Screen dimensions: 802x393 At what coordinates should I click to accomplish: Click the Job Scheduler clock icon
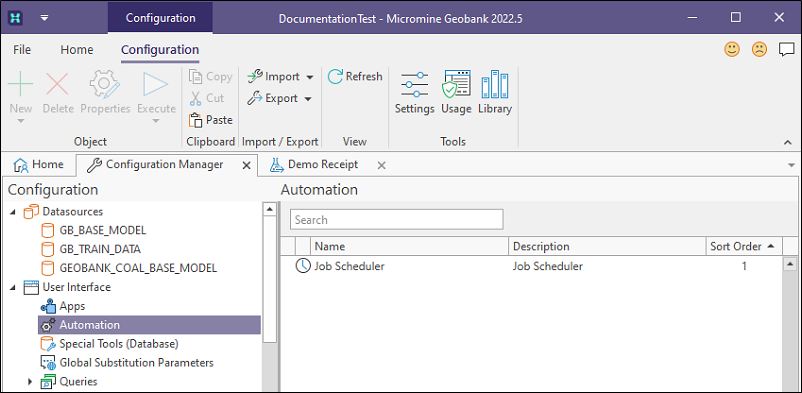pos(303,266)
